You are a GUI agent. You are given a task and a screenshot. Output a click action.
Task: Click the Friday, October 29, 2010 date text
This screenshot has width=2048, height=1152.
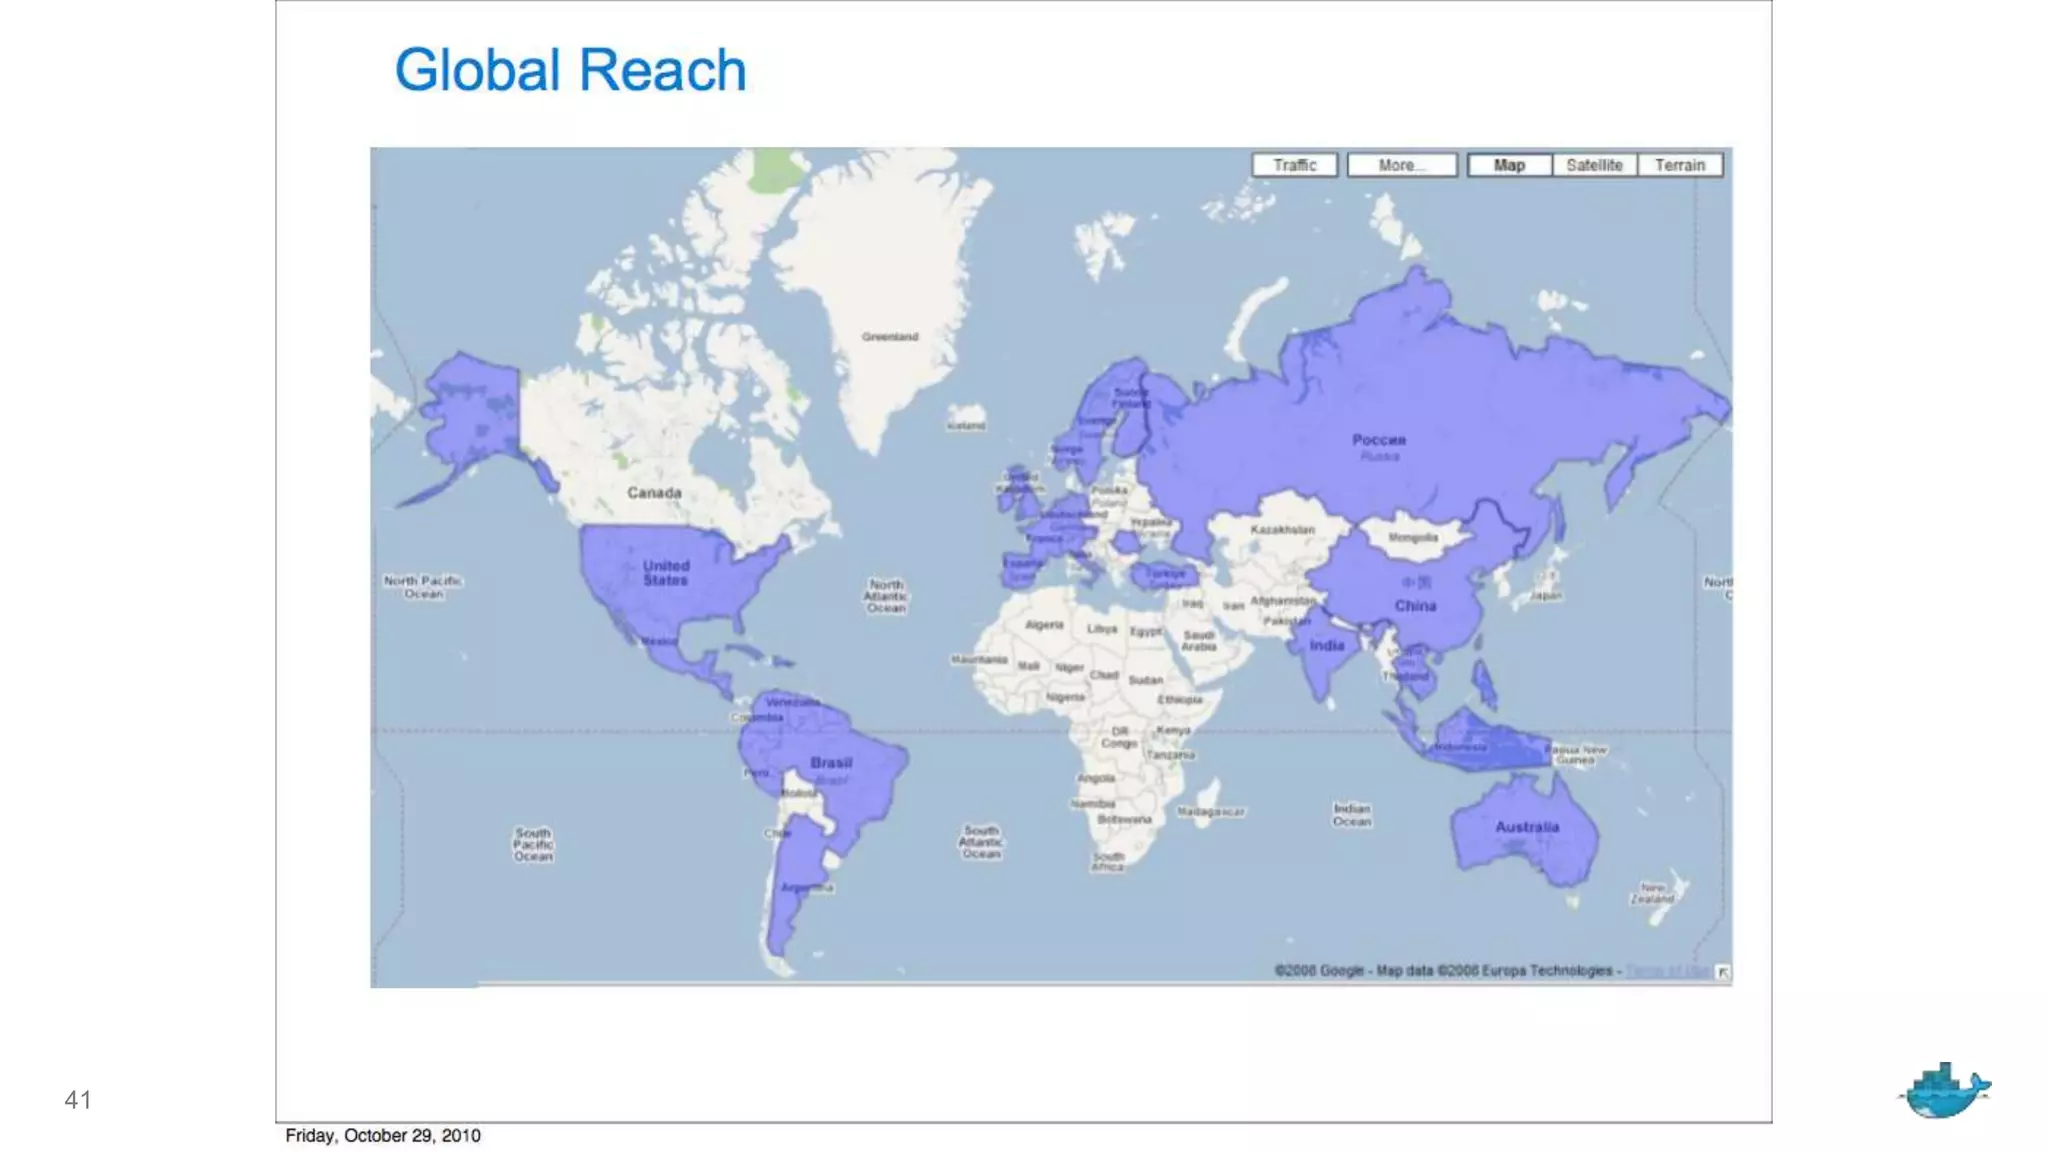pos(383,1135)
